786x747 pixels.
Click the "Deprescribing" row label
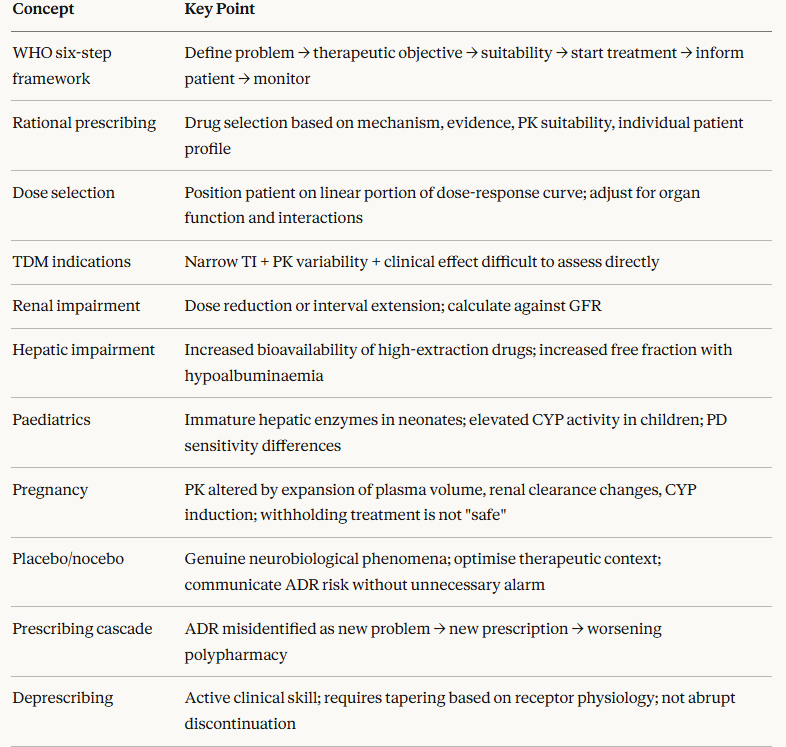click(x=62, y=698)
